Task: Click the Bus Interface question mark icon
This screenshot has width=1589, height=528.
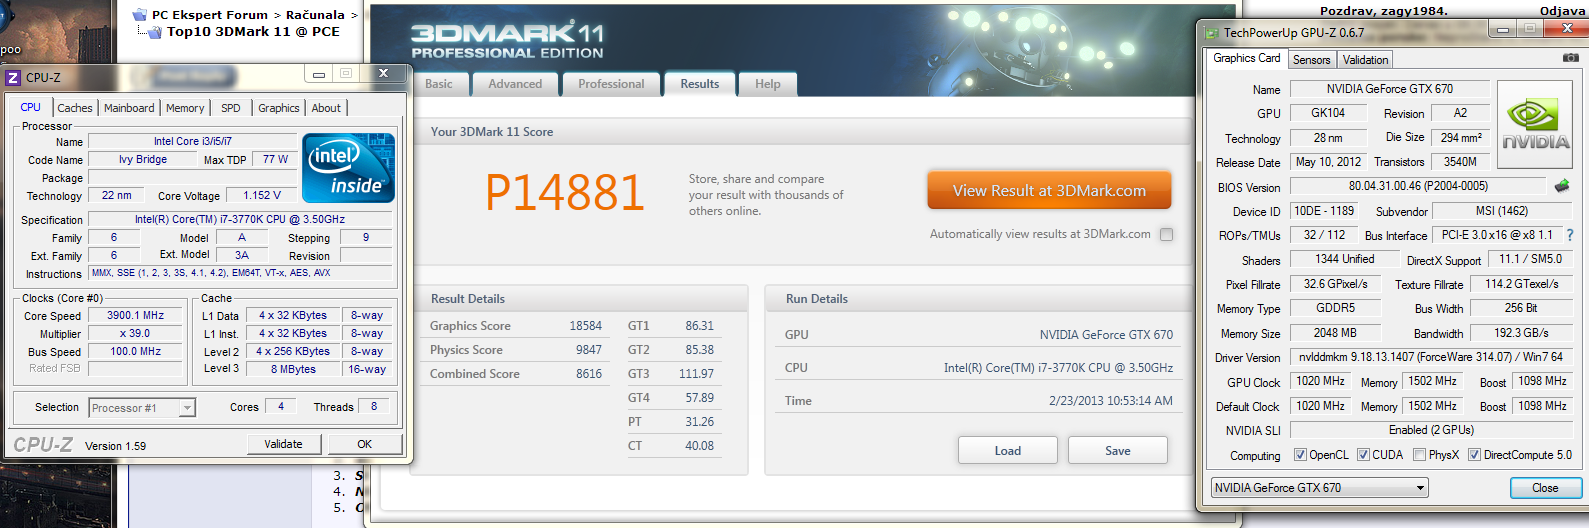Action: (1570, 235)
